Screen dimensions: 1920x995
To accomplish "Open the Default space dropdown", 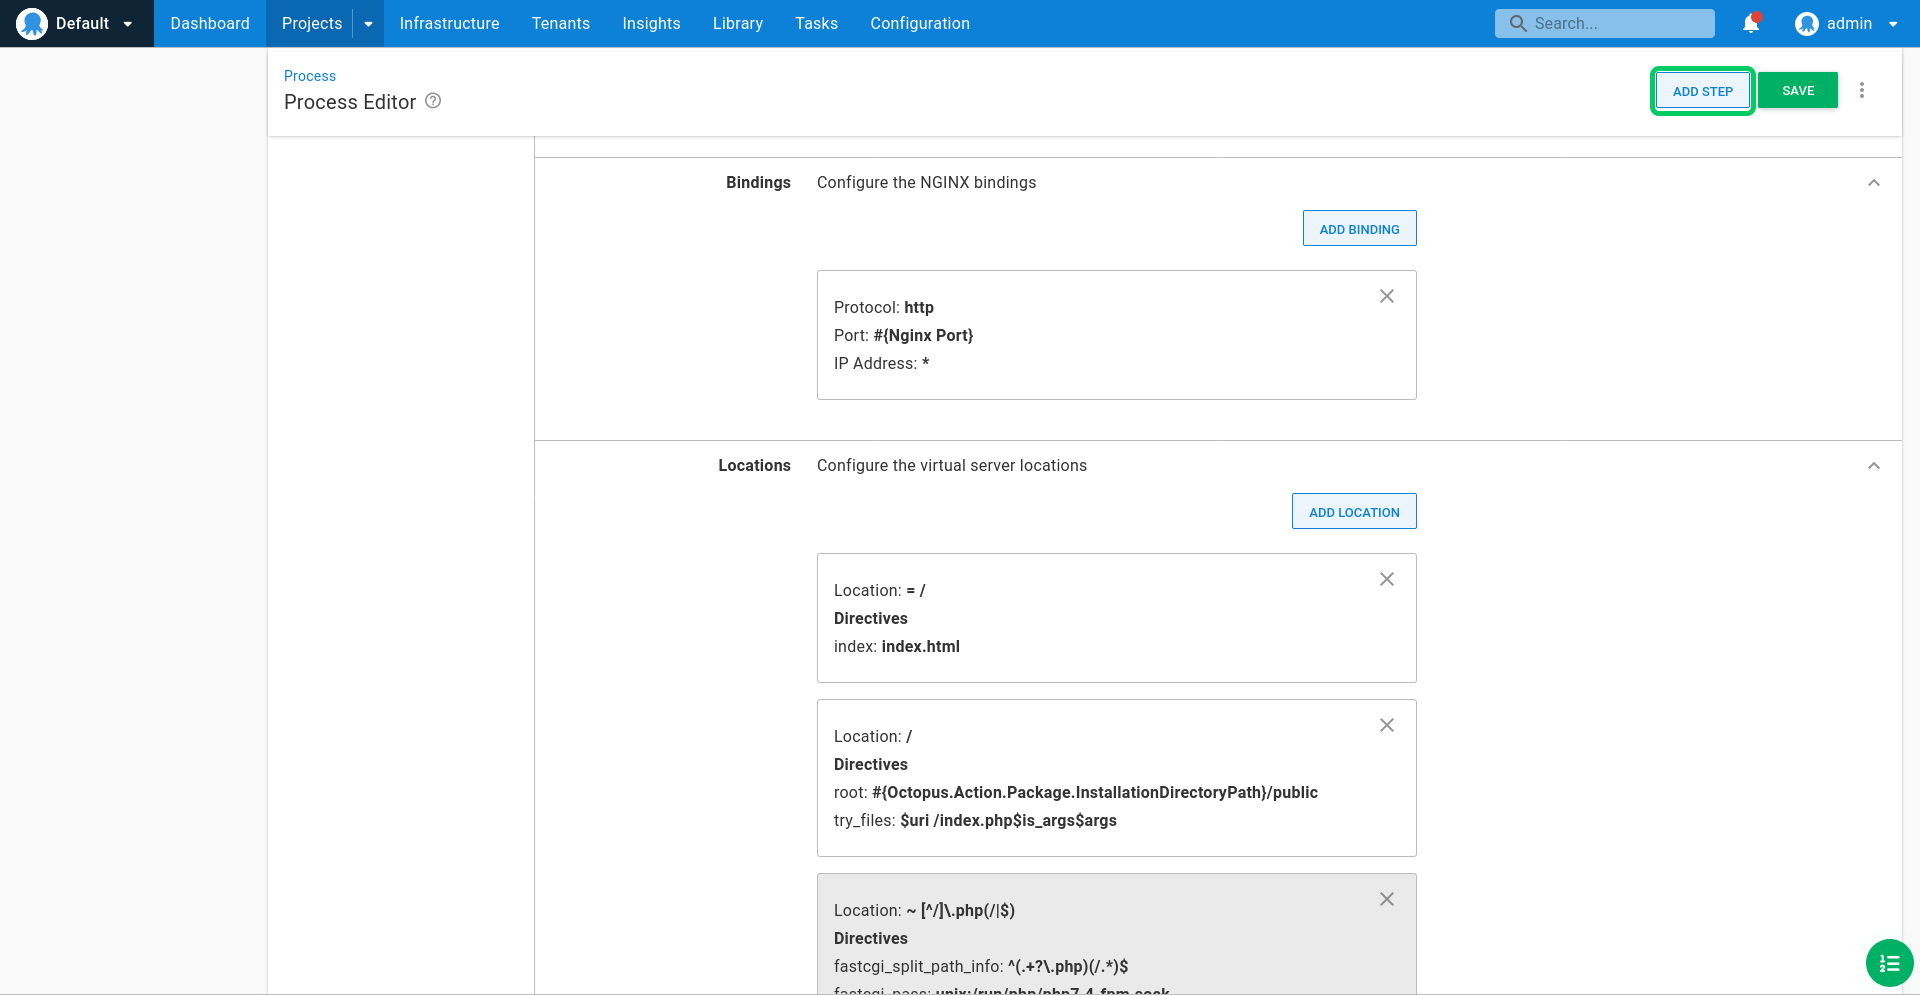I will pyautogui.click(x=77, y=23).
